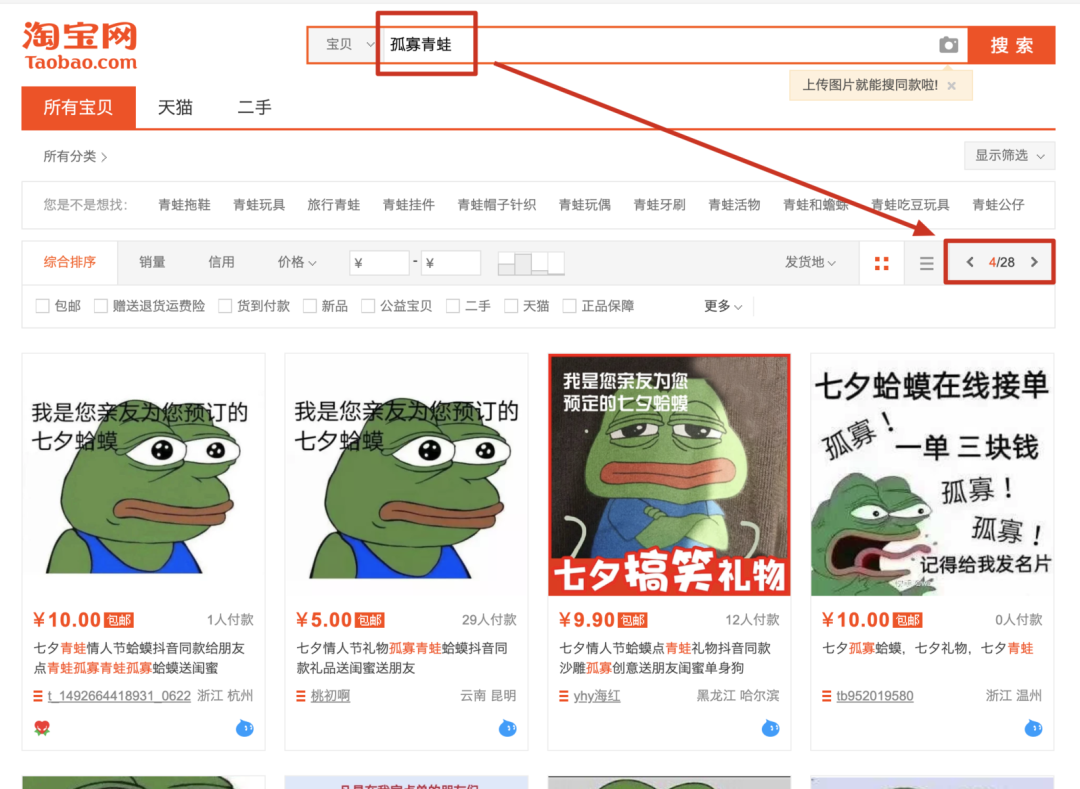Click the 搜索 button
The width and height of the screenshot is (1080, 789).
[x=1011, y=45]
